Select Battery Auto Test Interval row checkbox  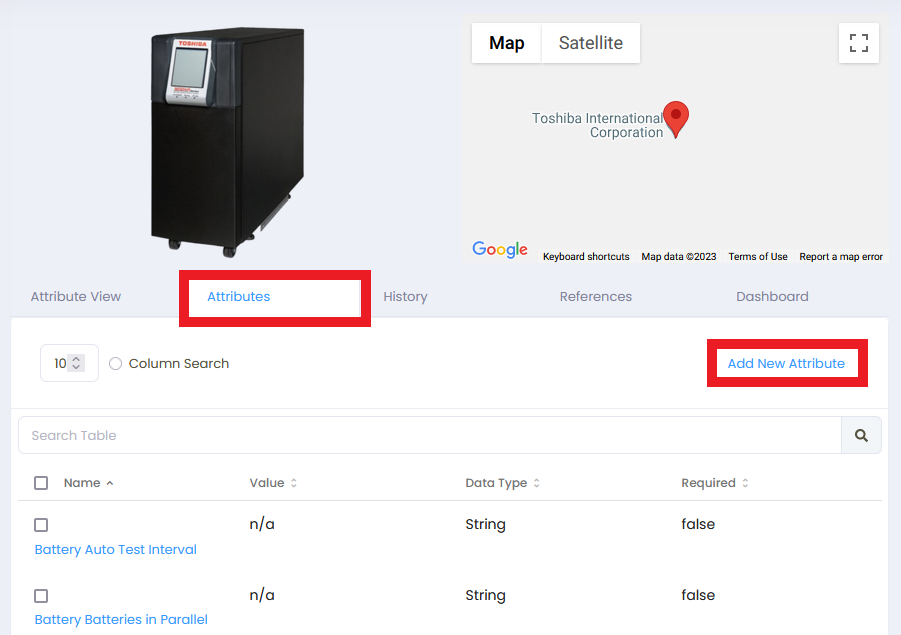point(41,525)
